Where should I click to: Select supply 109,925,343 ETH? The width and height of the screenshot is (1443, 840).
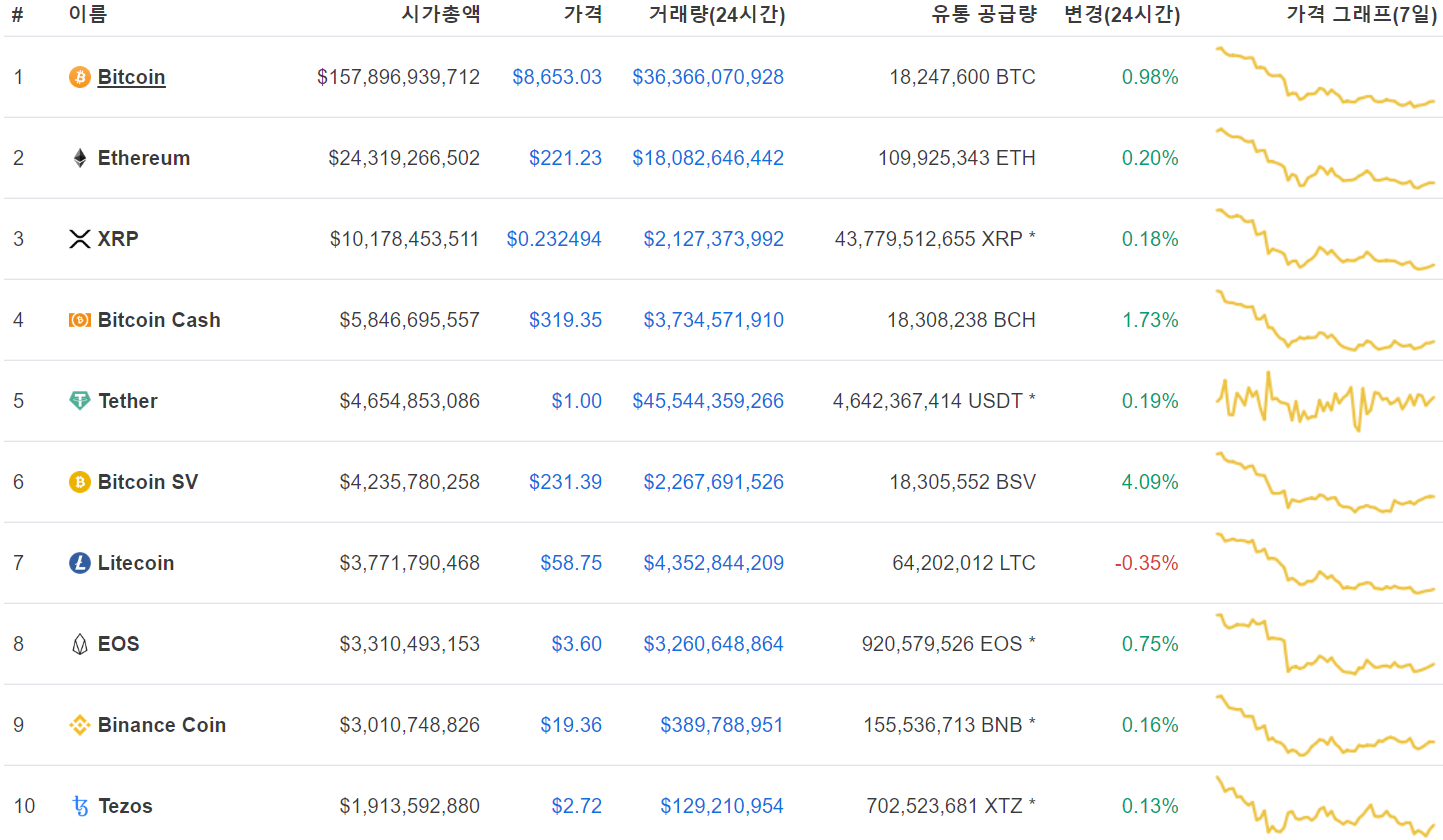[957, 158]
